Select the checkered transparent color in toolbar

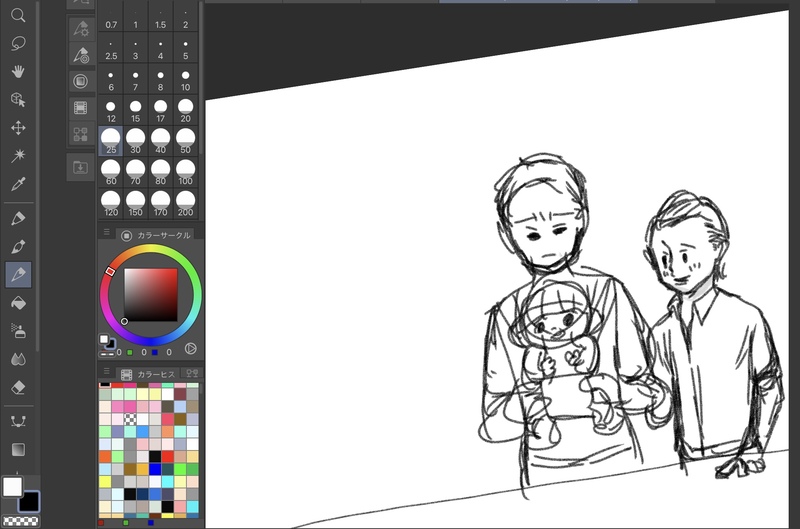click(x=21, y=521)
